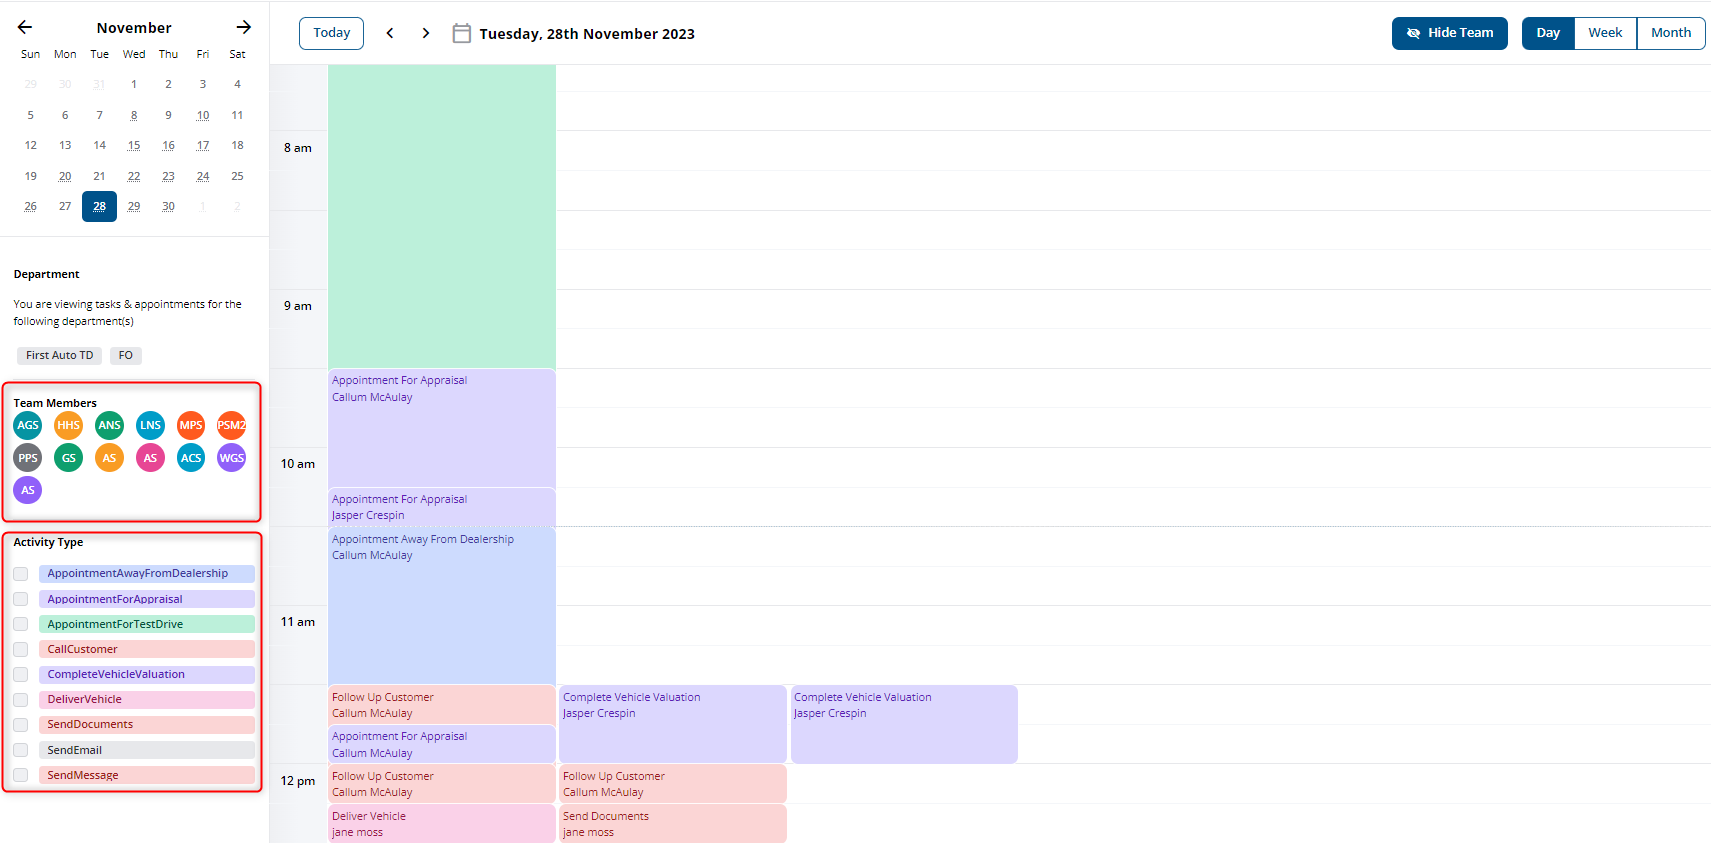Pick November 10 in mini calendar
This screenshot has width=1711, height=846.
(x=203, y=115)
